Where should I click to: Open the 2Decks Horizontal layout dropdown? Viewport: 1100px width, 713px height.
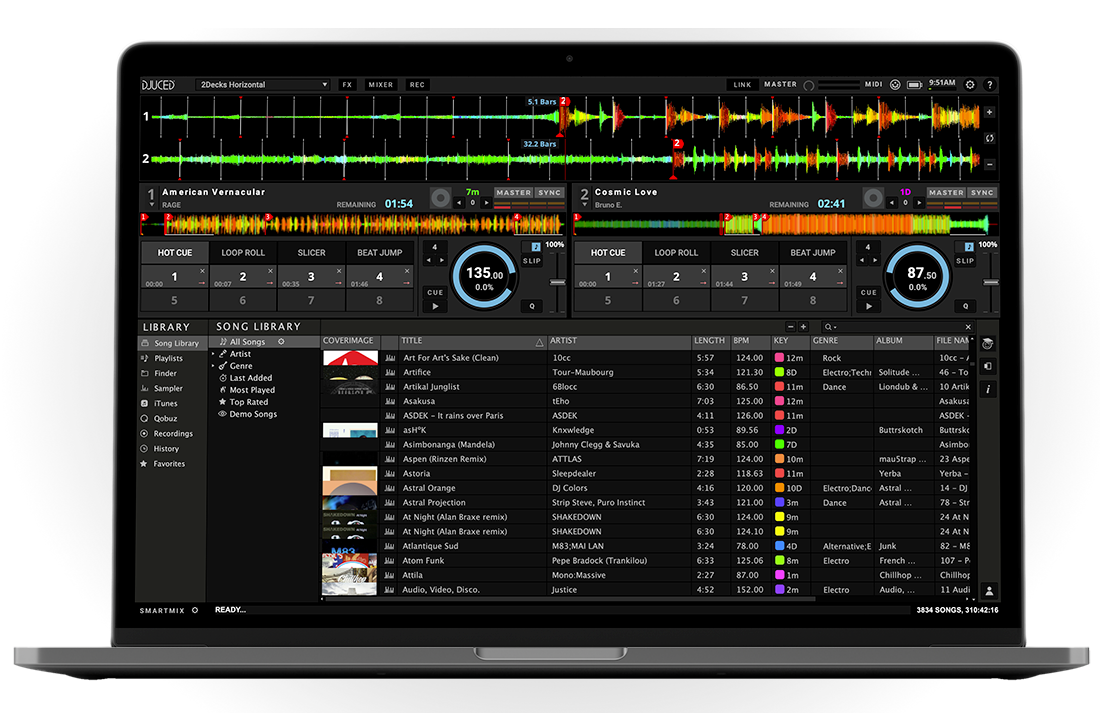point(263,85)
